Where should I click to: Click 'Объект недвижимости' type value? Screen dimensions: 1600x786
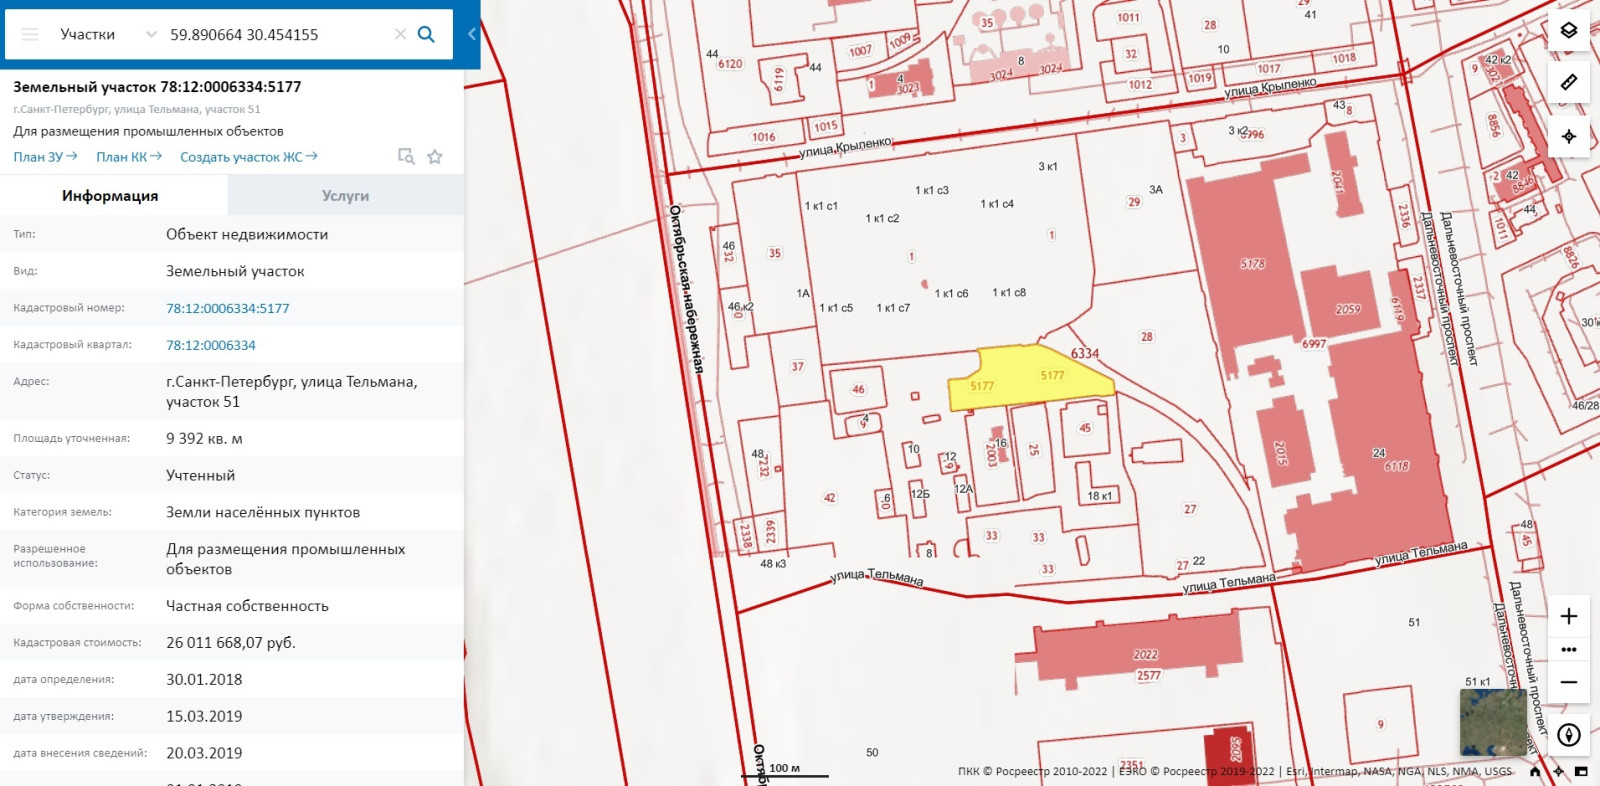[x=247, y=234]
